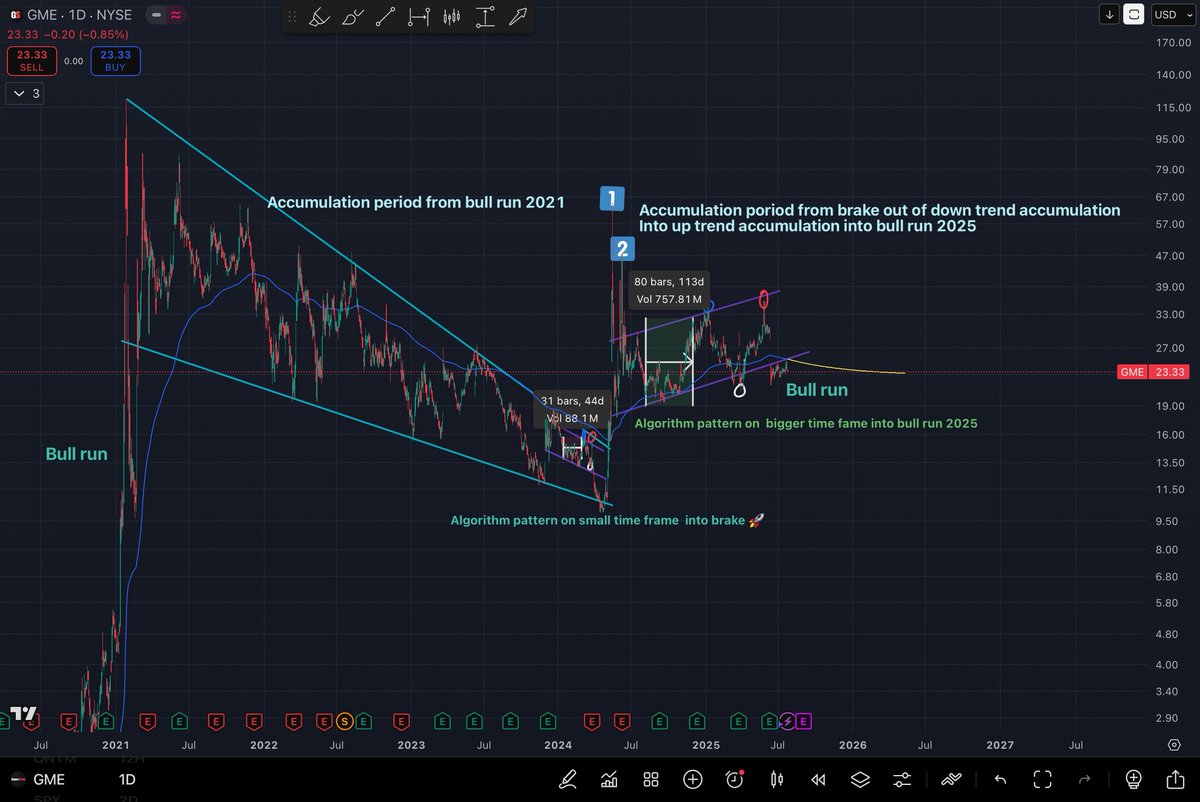Change the 1D interval in bottom bar
This screenshot has height=802, width=1200.
coord(127,779)
